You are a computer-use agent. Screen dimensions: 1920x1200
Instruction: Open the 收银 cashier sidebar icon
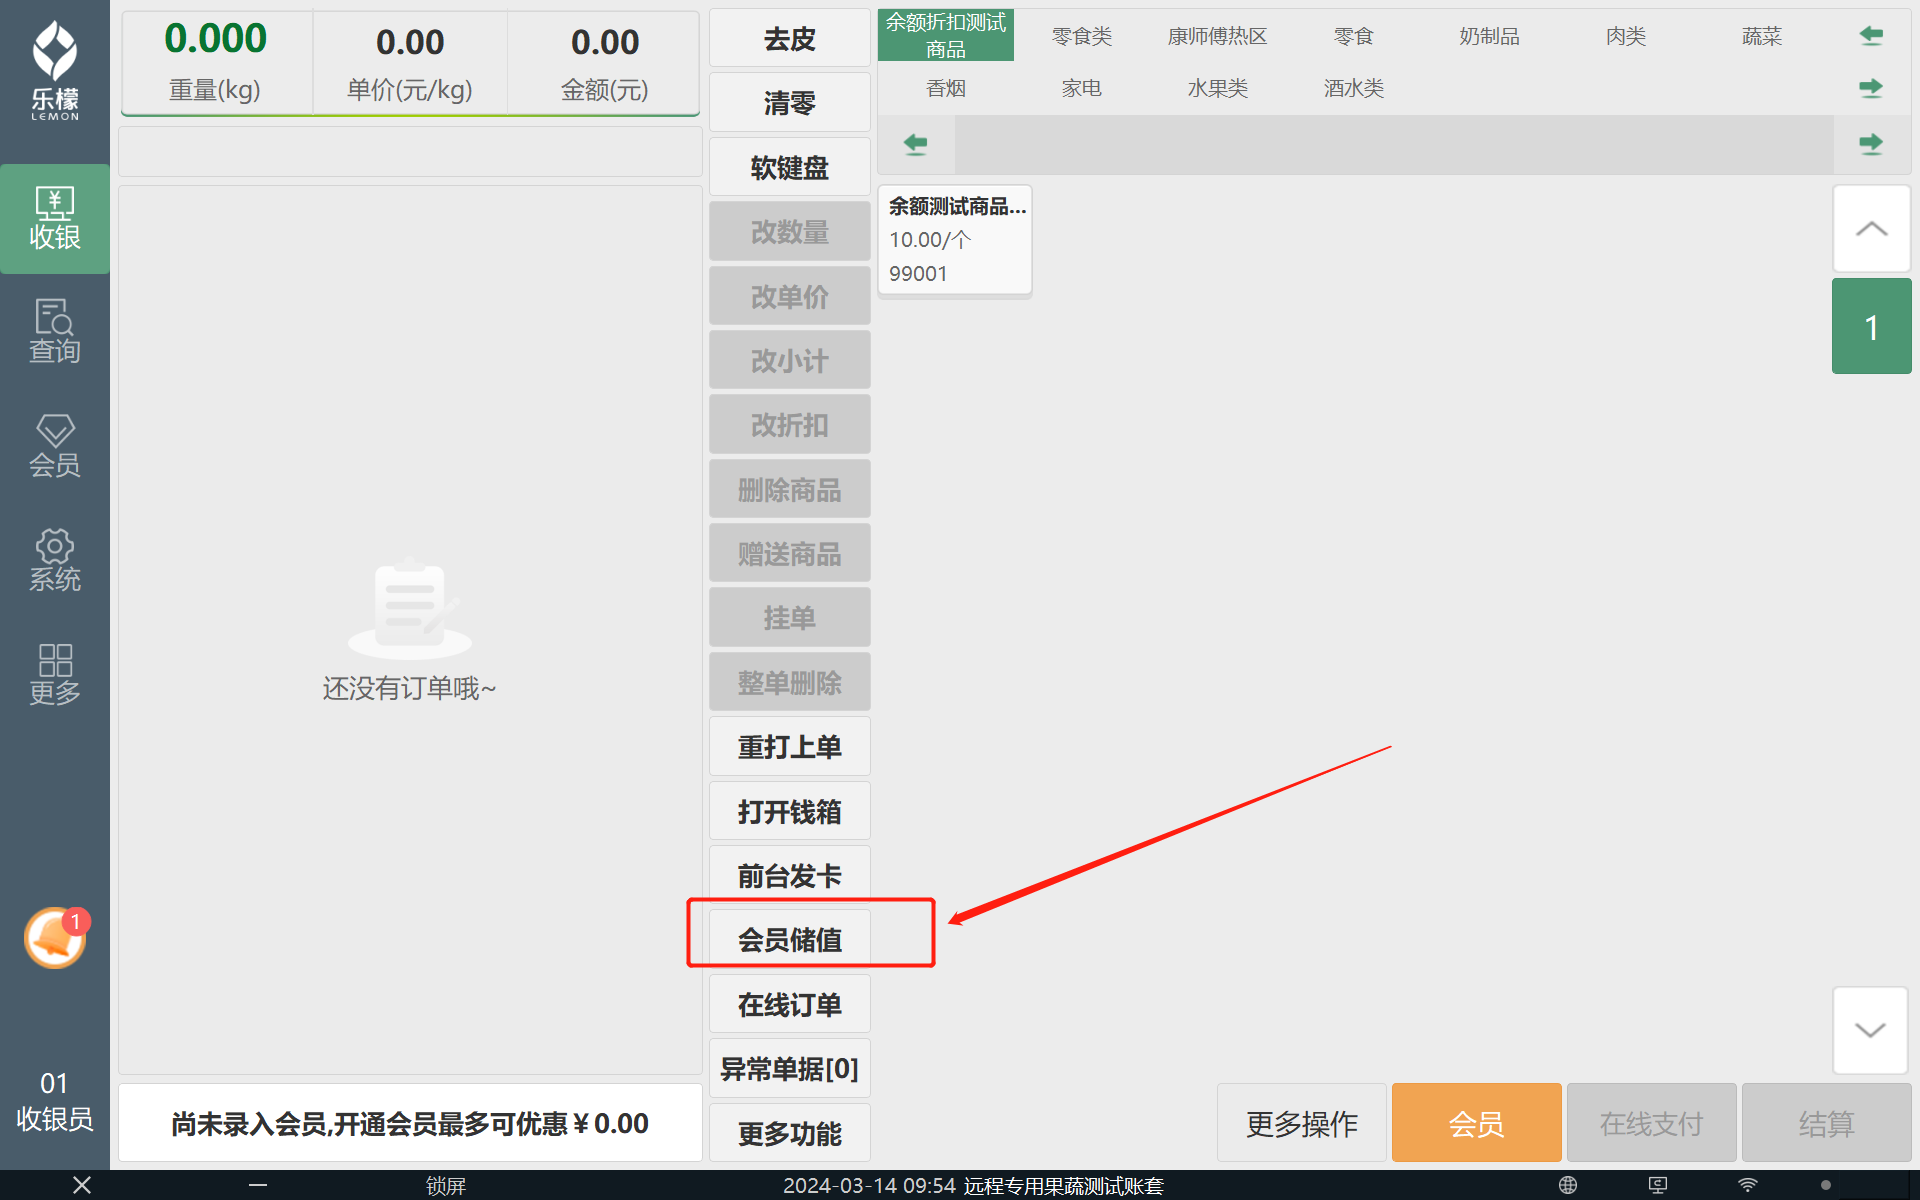coord(55,218)
